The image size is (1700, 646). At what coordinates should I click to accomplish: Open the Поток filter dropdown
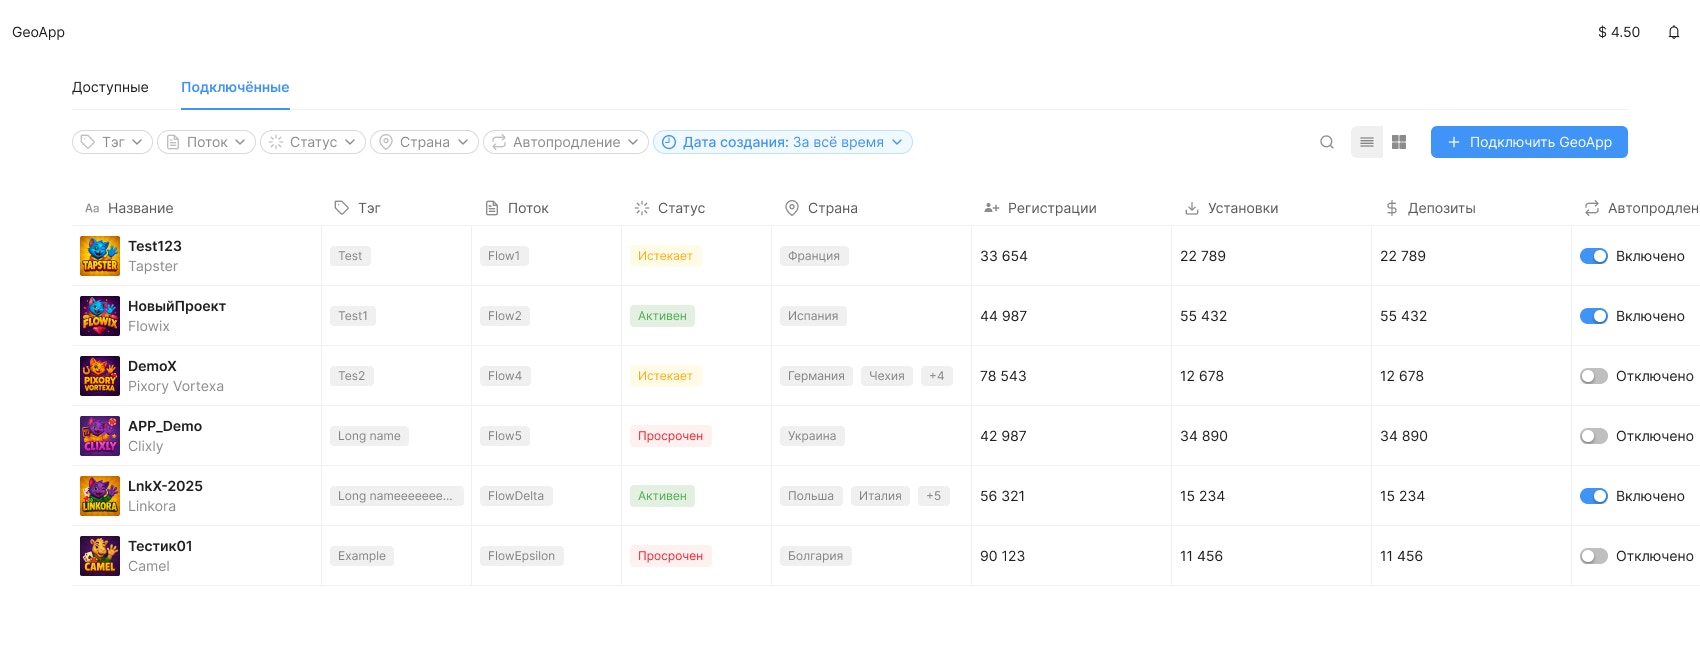click(206, 142)
